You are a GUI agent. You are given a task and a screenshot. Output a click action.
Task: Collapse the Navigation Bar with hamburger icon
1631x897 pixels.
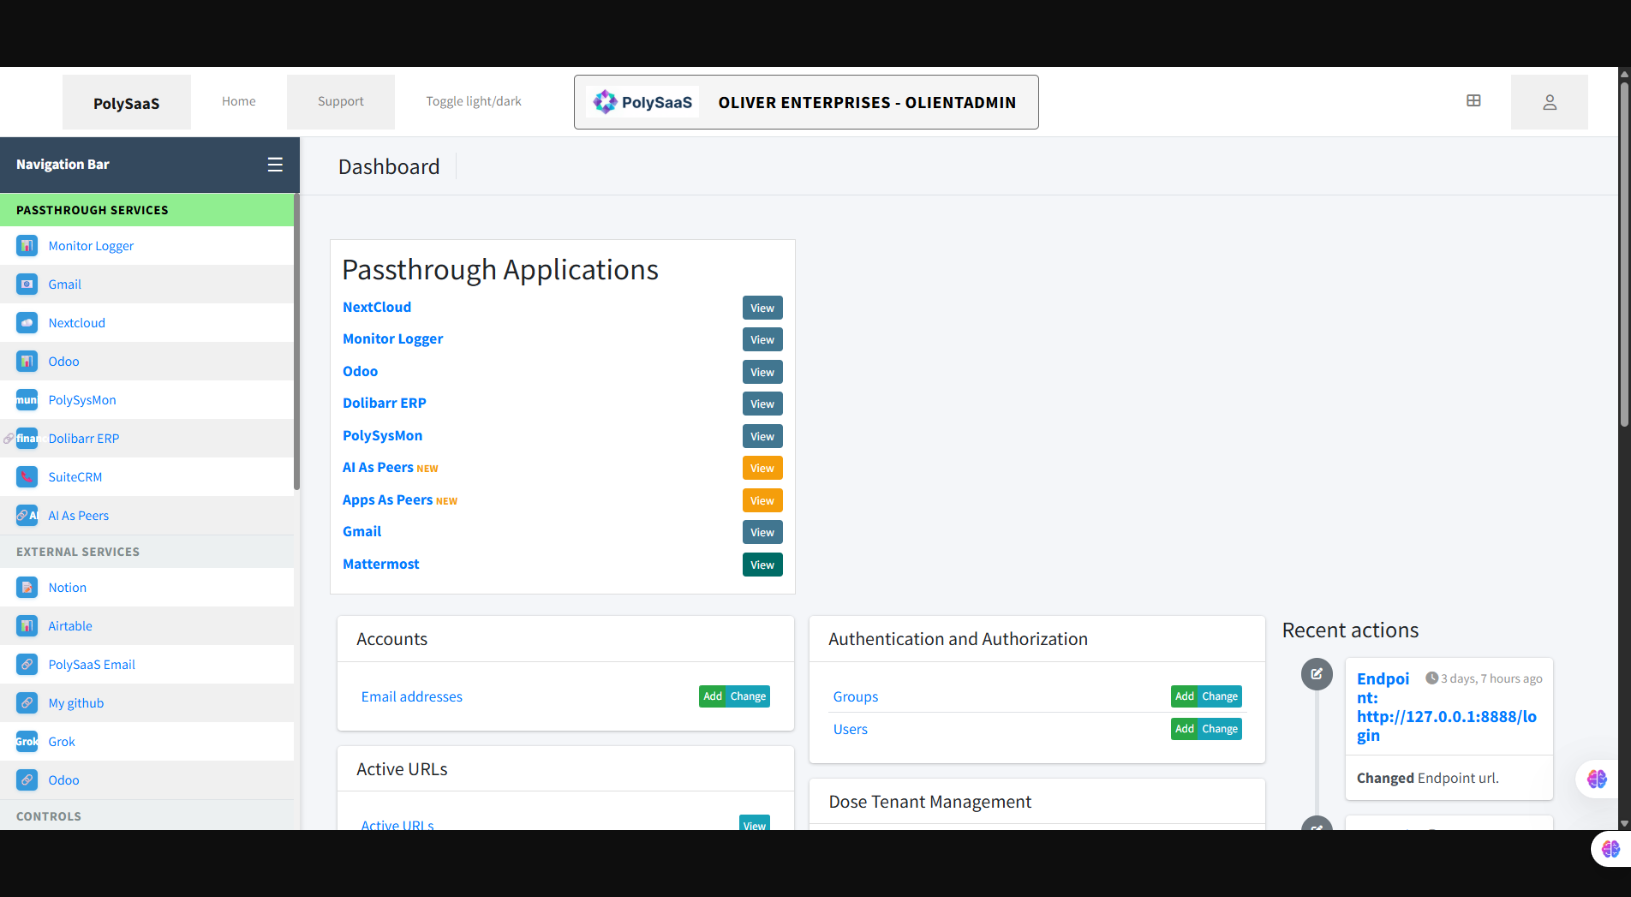pyautogui.click(x=275, y=165)
